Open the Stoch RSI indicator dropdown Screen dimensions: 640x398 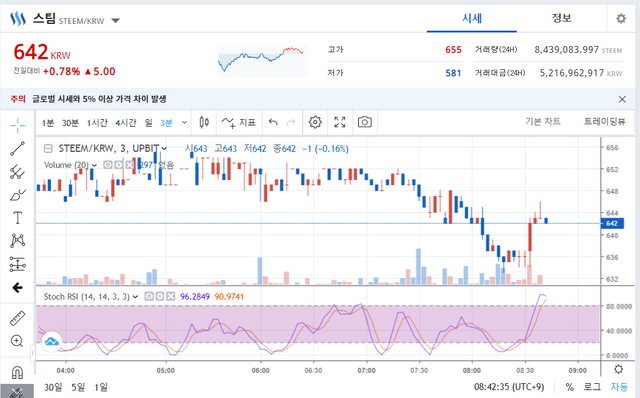(x=135, y=297)
